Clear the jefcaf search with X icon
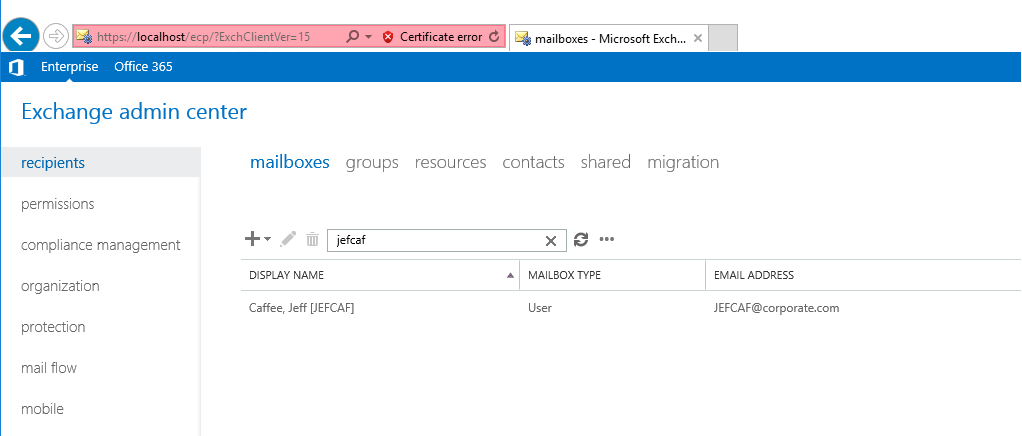Screen dimensions: 1022x436 click(x=551, y=240)
